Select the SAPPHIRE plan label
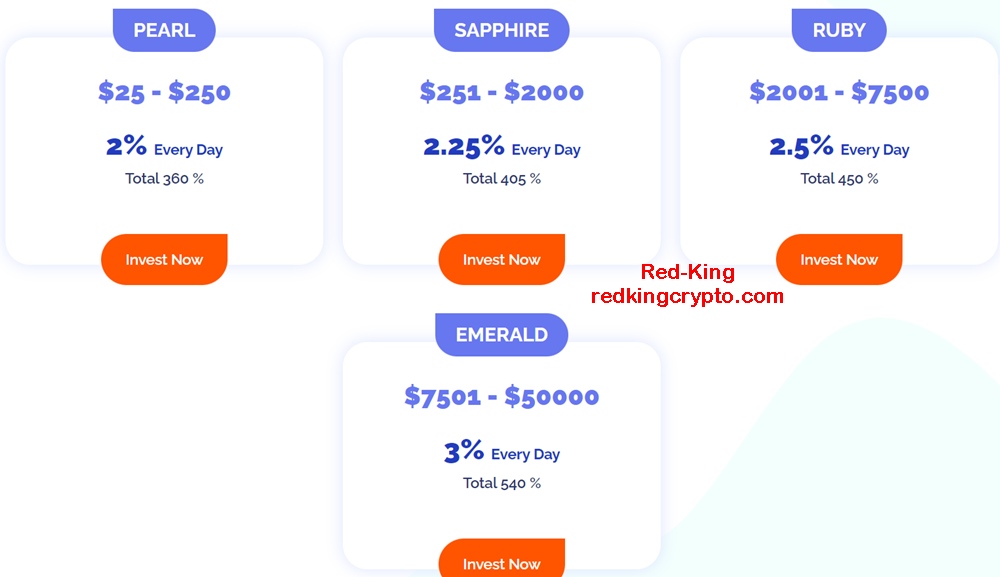This screenshot has height=577, width=1000. coord(501,30)
